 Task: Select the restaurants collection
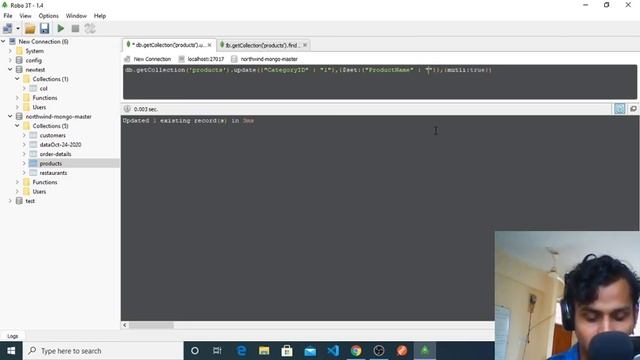click(x=53, y=173)
